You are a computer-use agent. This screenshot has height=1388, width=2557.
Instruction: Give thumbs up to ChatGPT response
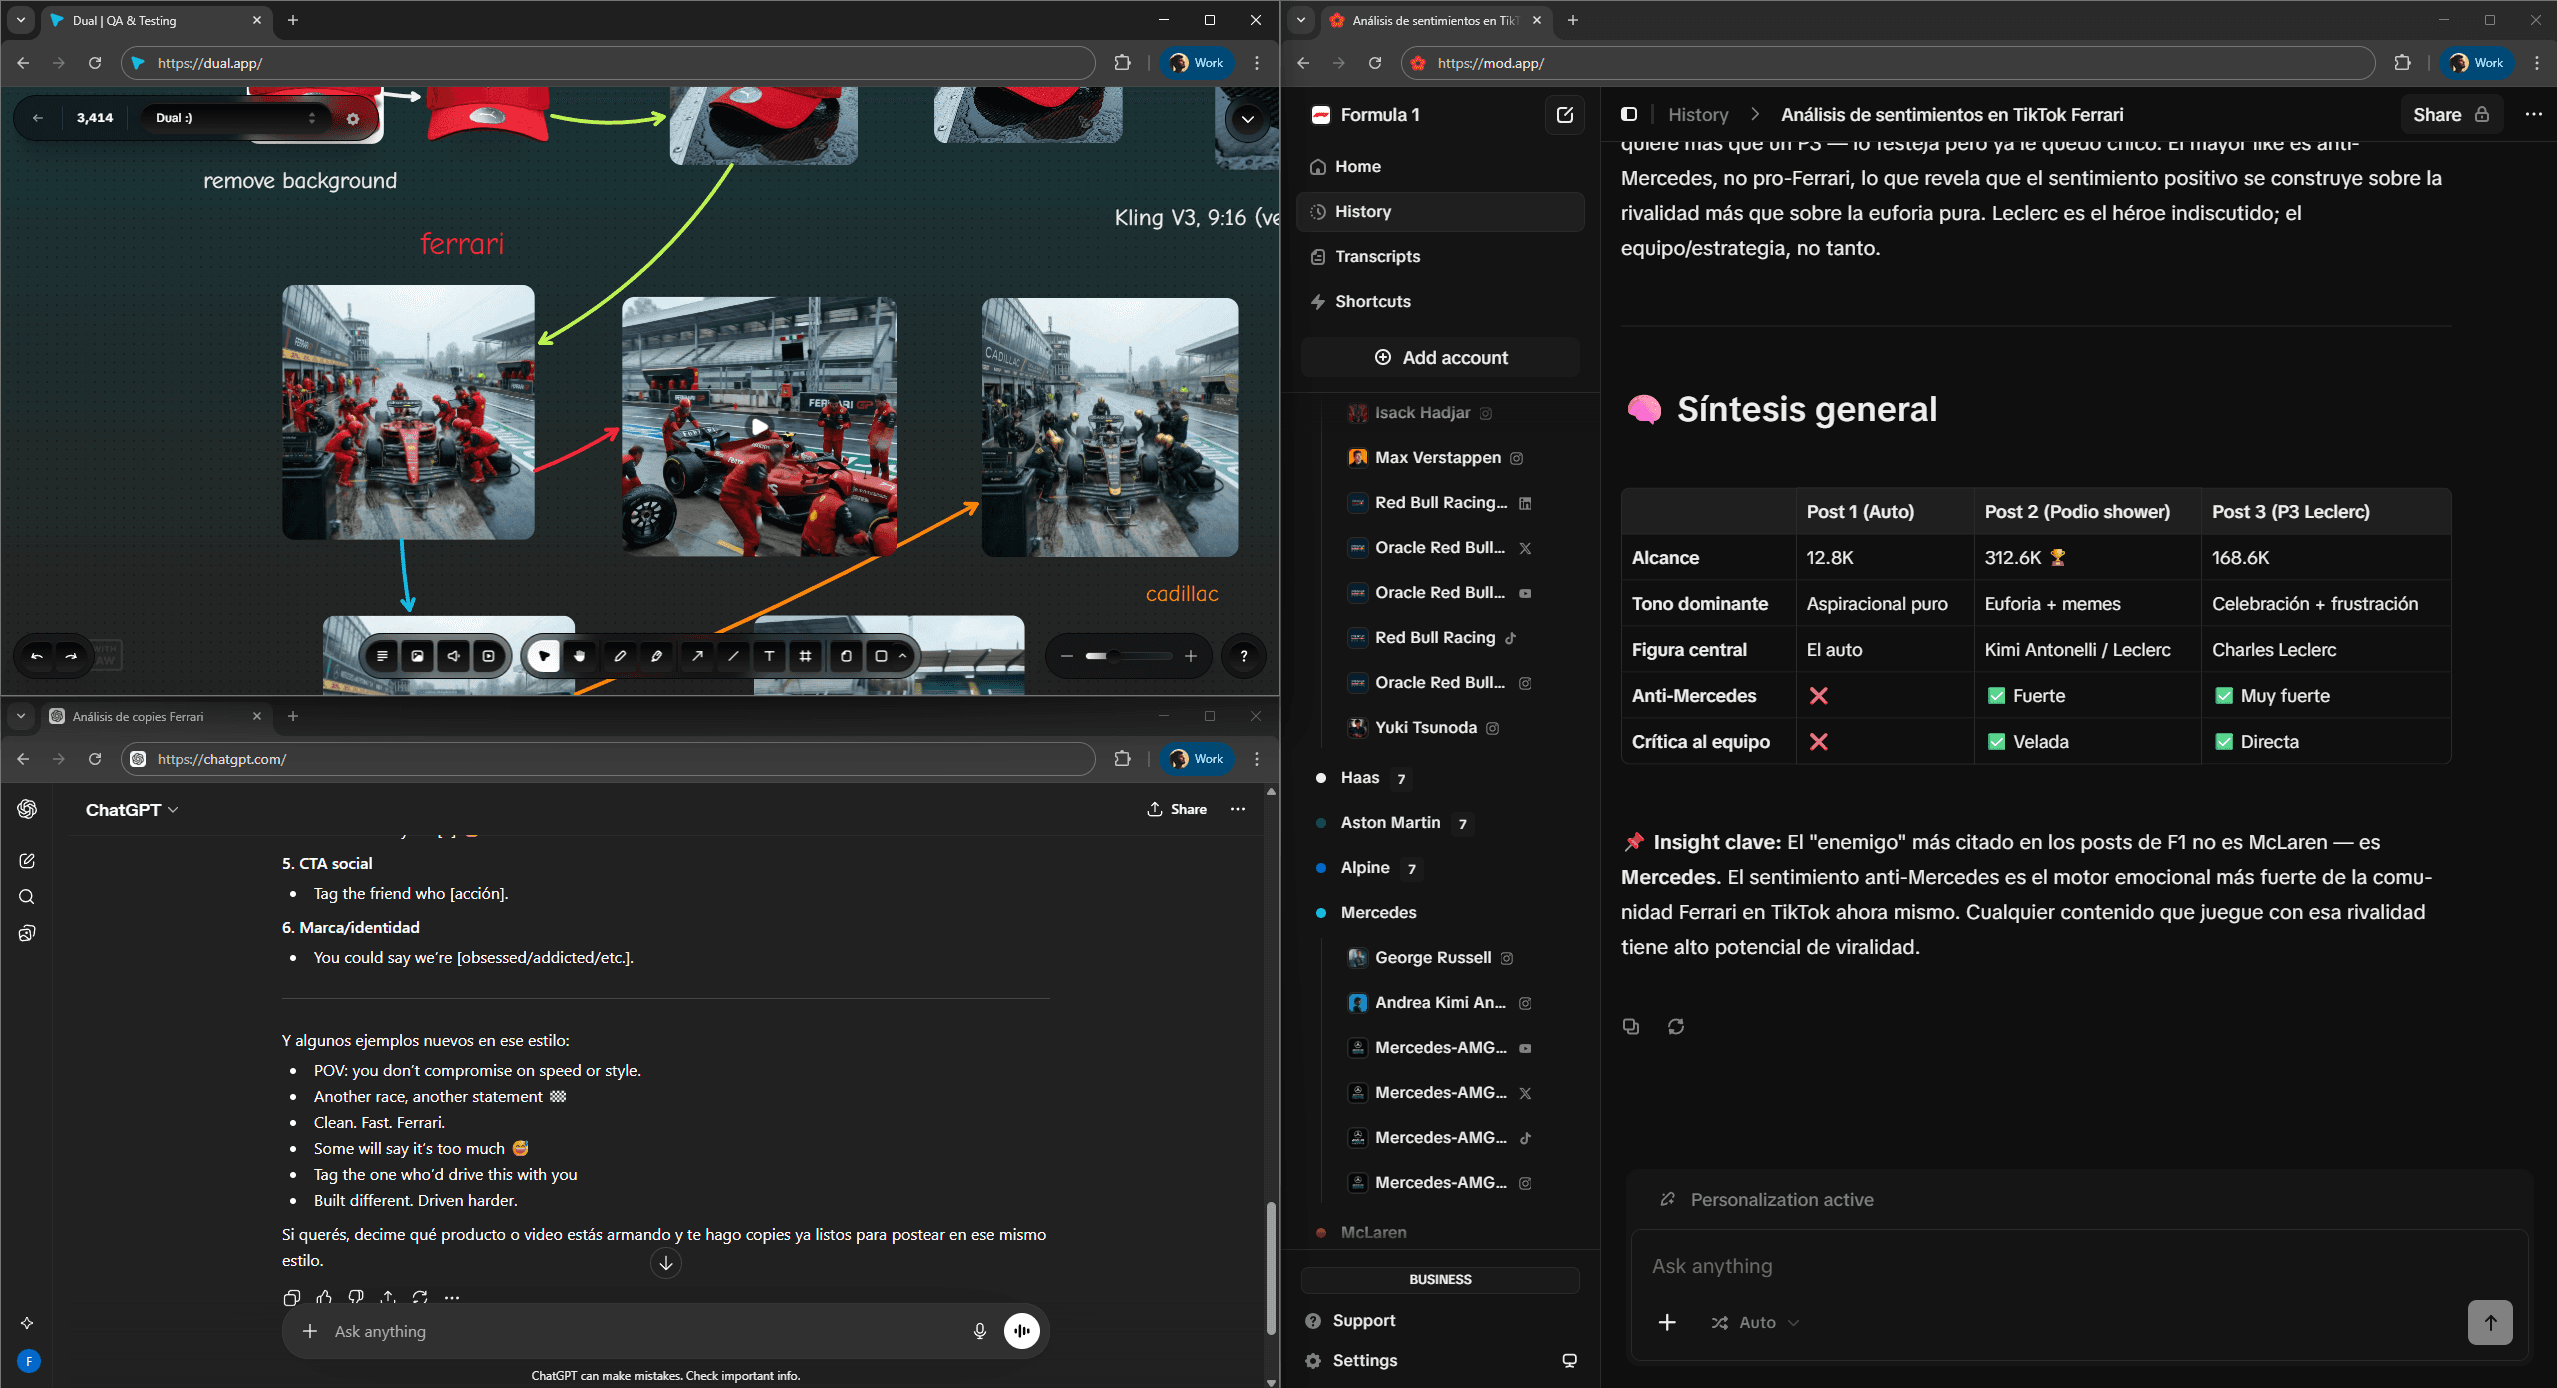point(324,1297)
